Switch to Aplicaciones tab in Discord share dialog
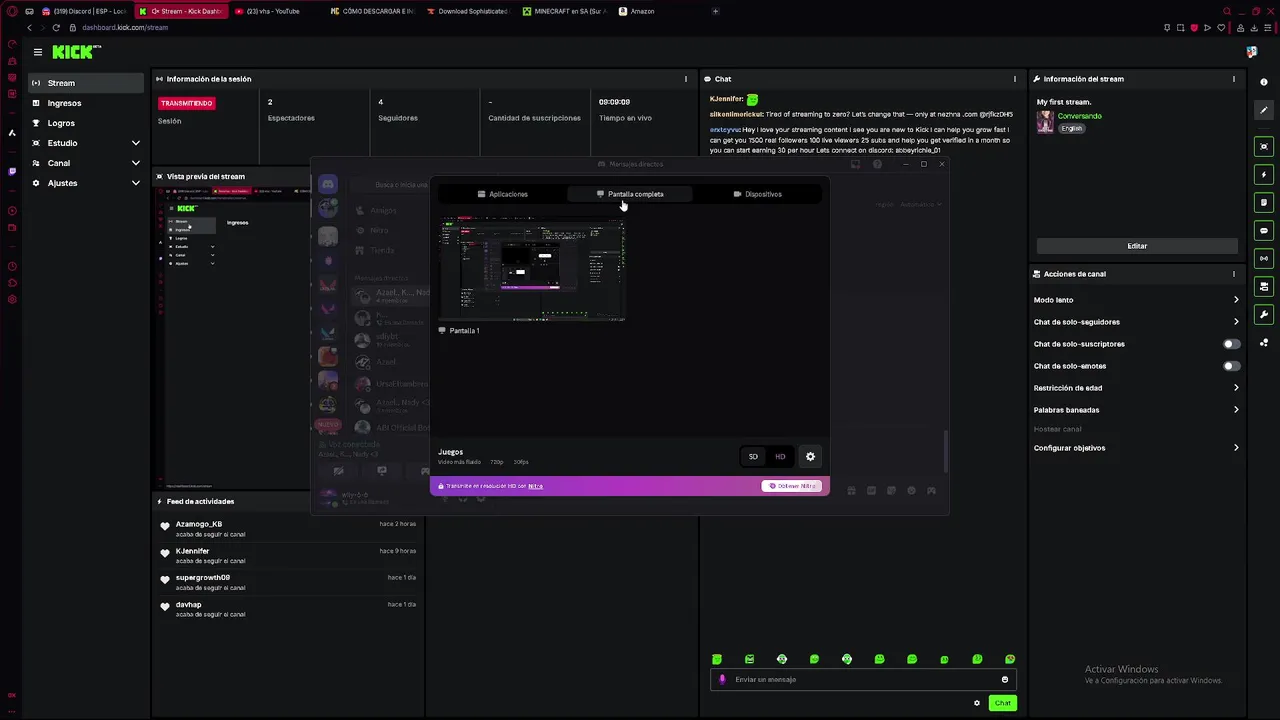The width and height of the screenshot is (1280, 720). coord(503,194)
